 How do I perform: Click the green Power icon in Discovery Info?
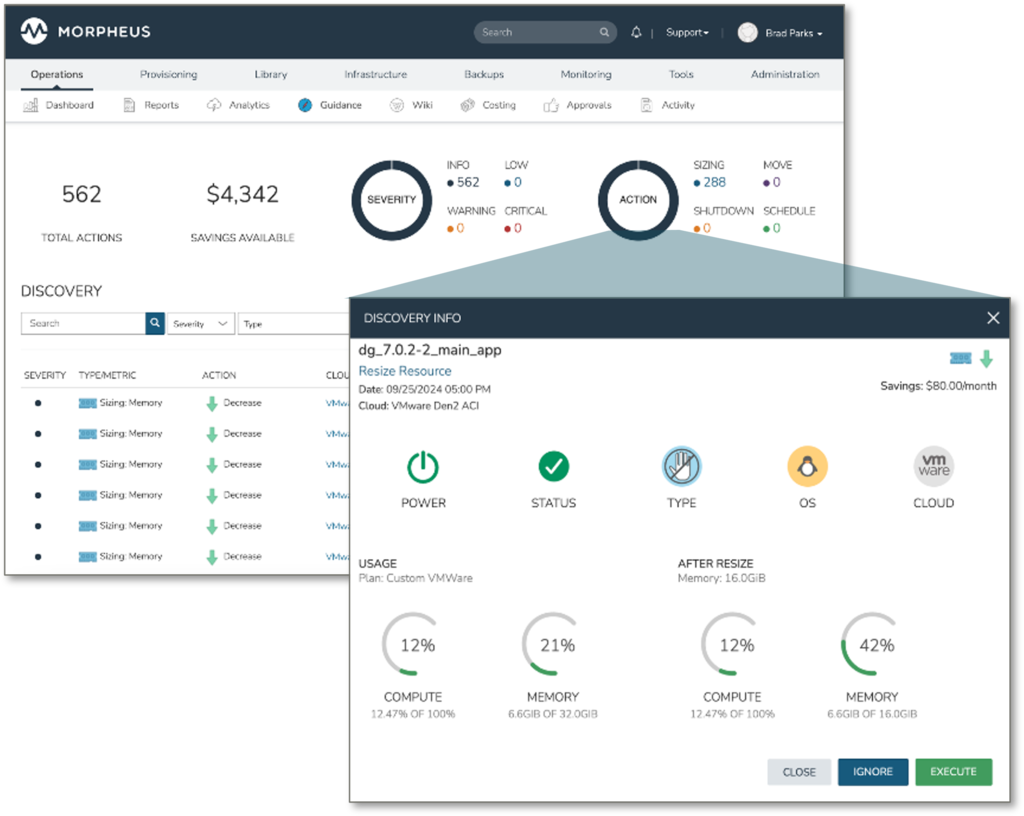point(423,467)
